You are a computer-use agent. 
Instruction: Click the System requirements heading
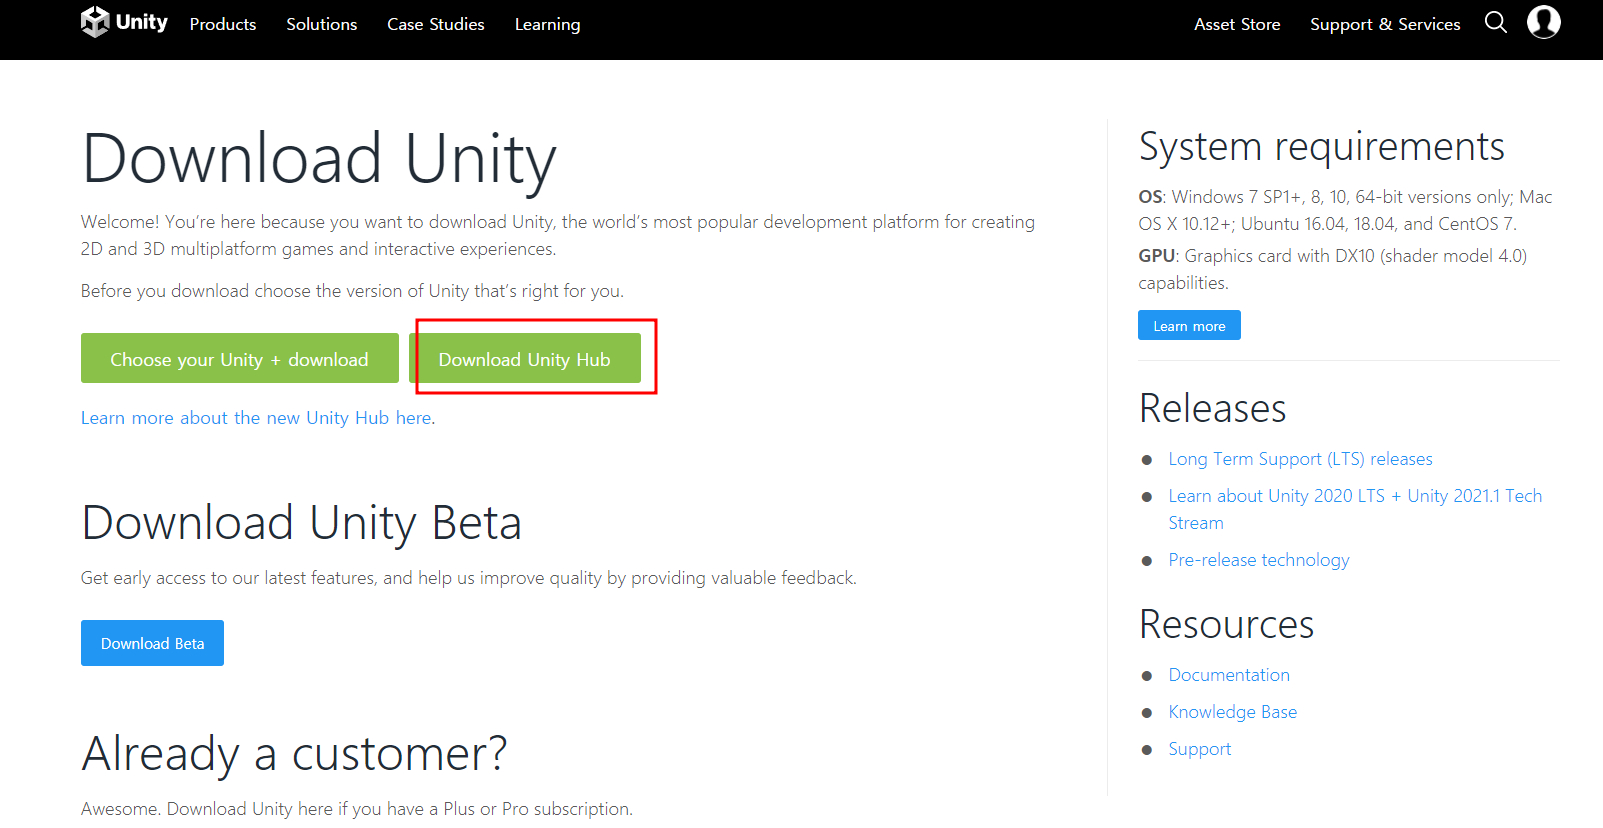pyautogui.click(x=1322, y=147)
